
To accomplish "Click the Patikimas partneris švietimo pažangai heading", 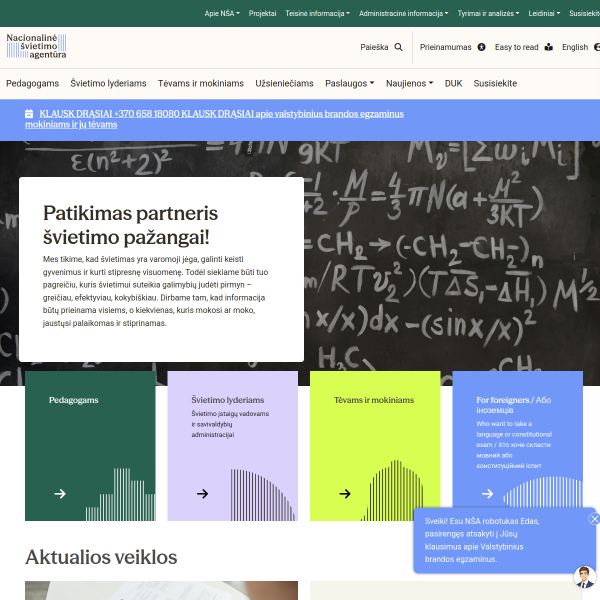I will (x=130, y=225).
